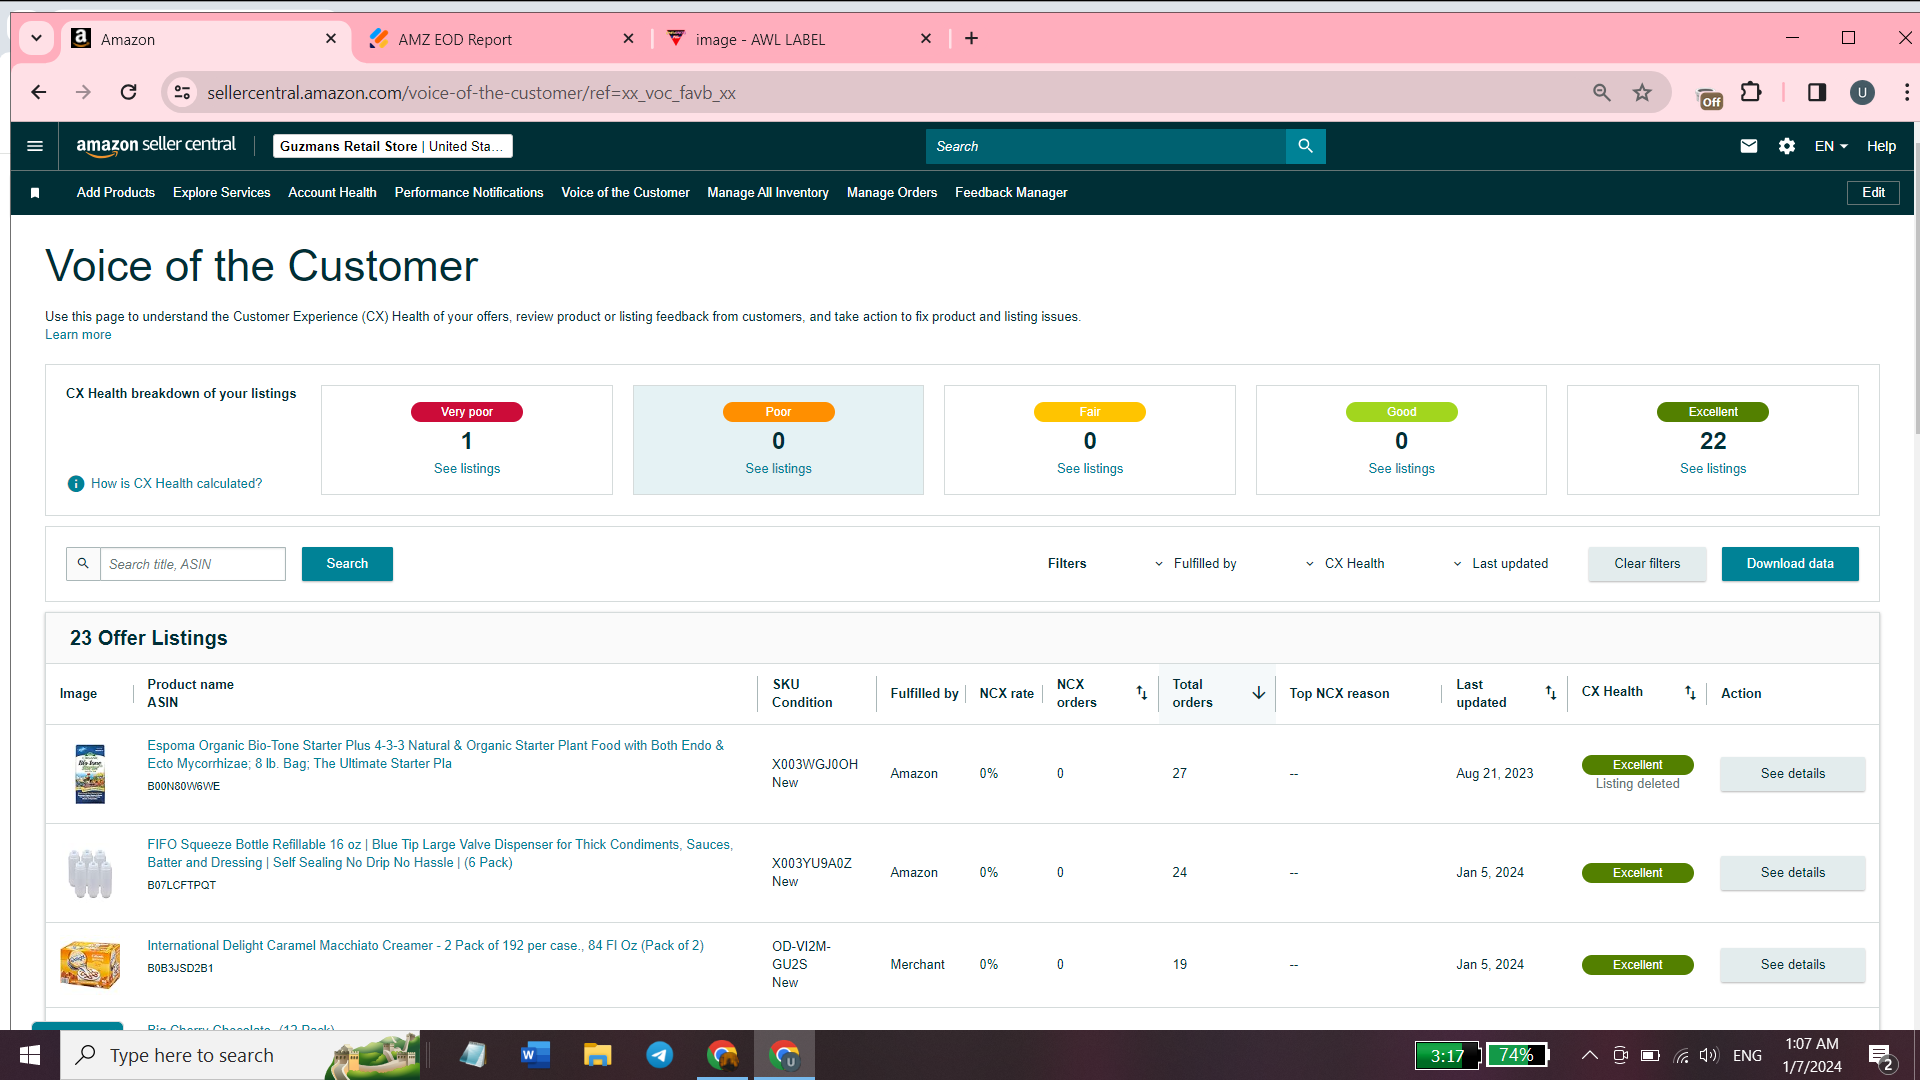1920x1080 pixels.
Task: Open Explore Services menu item
Action: pyautogui.click(x=222, y=193)
